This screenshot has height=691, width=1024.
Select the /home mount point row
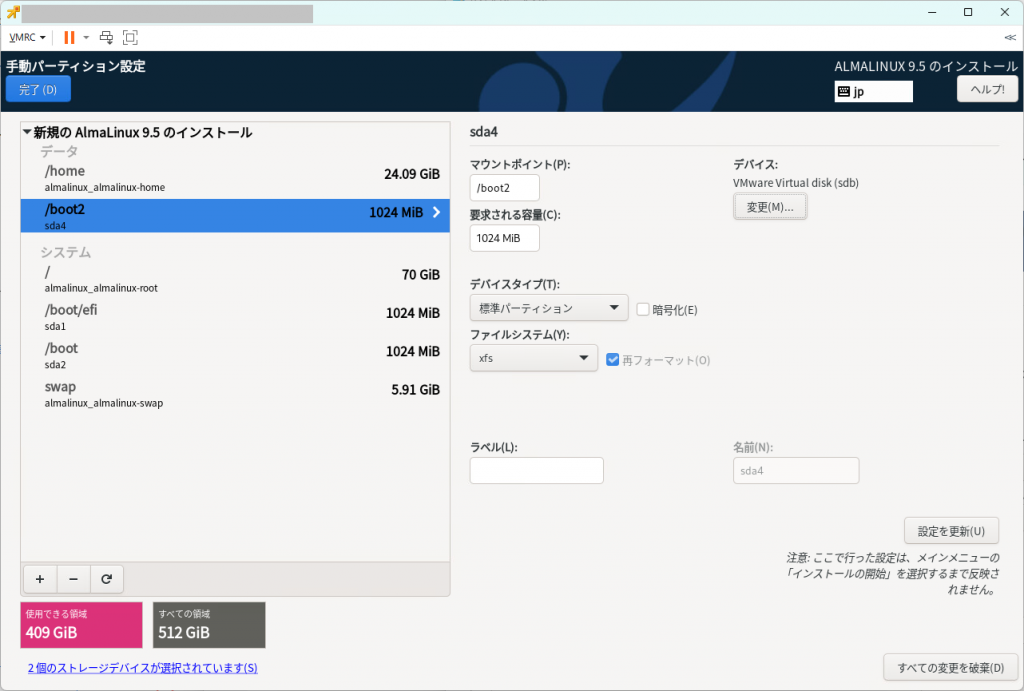tap(235, 178)
